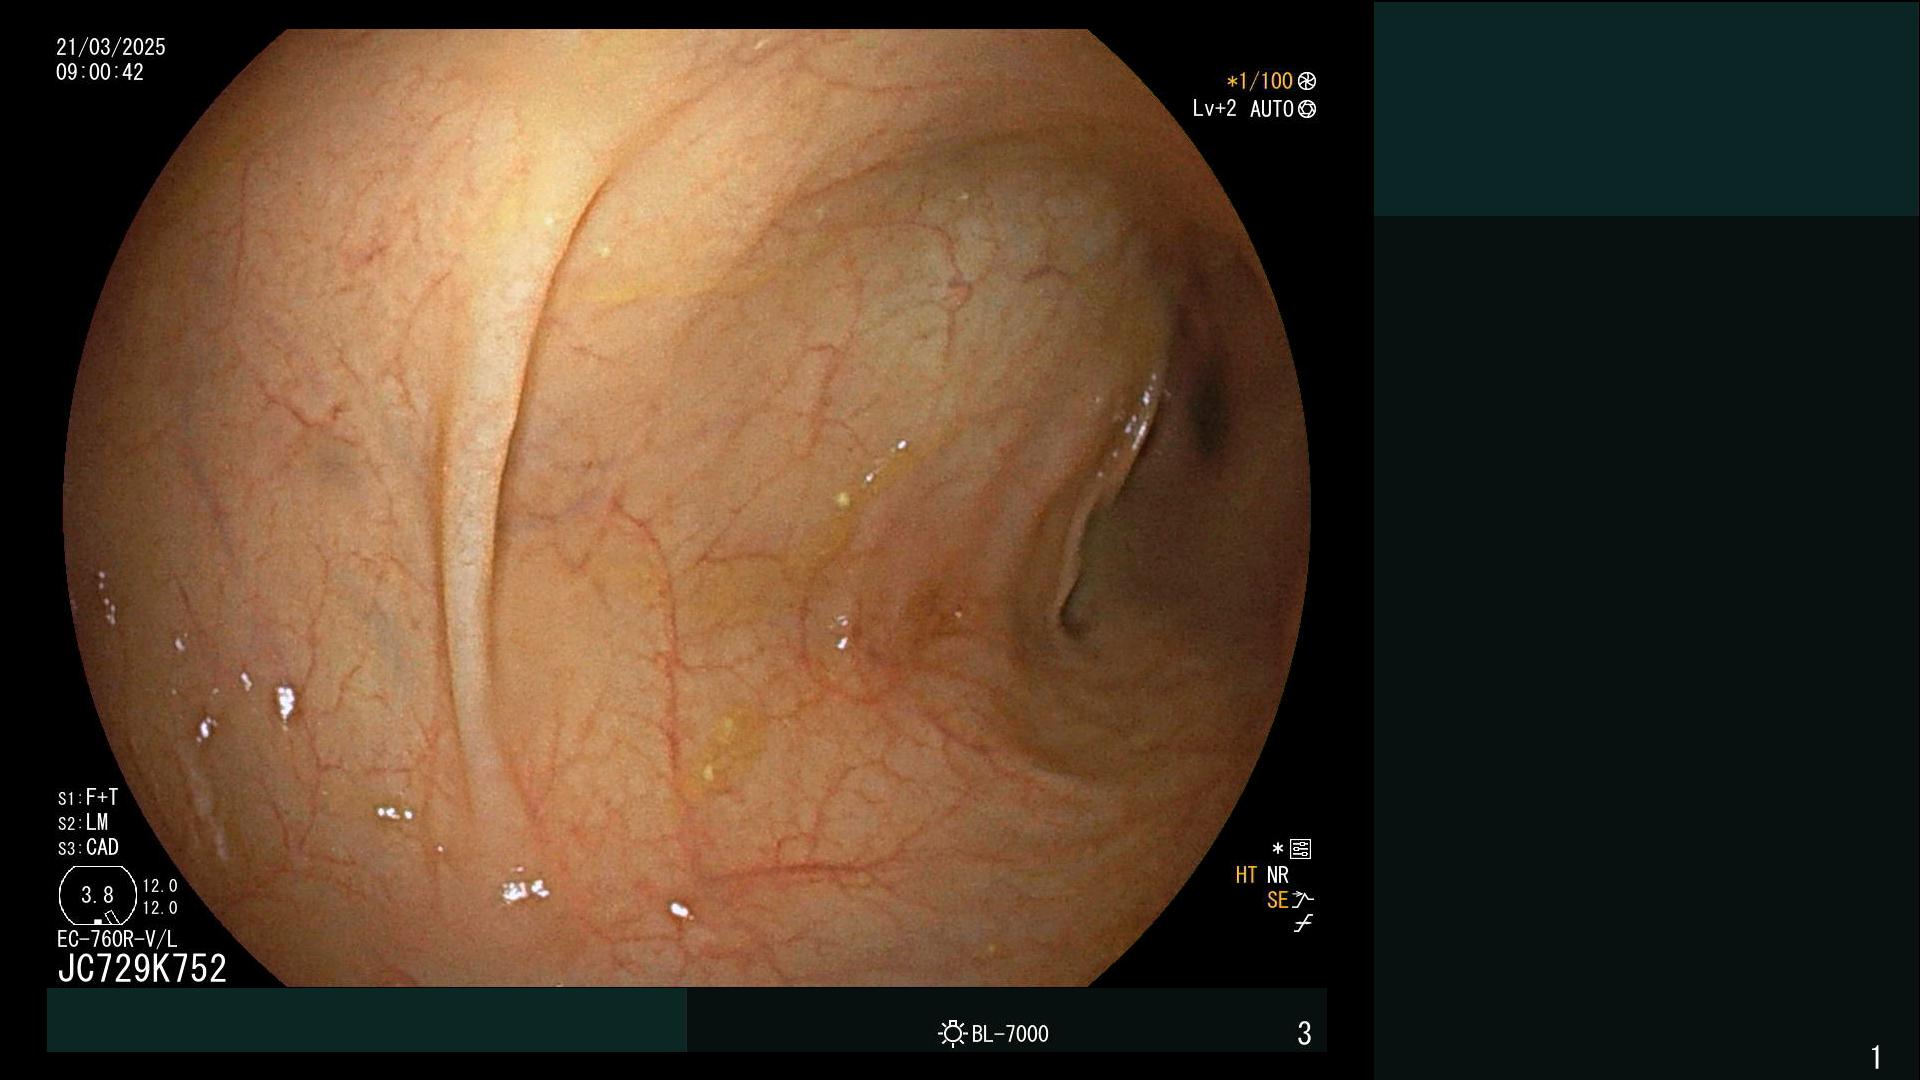This screenshot has height=1080, width=1920.
Task: Click the iris icon next to AUTO
Action: click(x=1307, y=109)
